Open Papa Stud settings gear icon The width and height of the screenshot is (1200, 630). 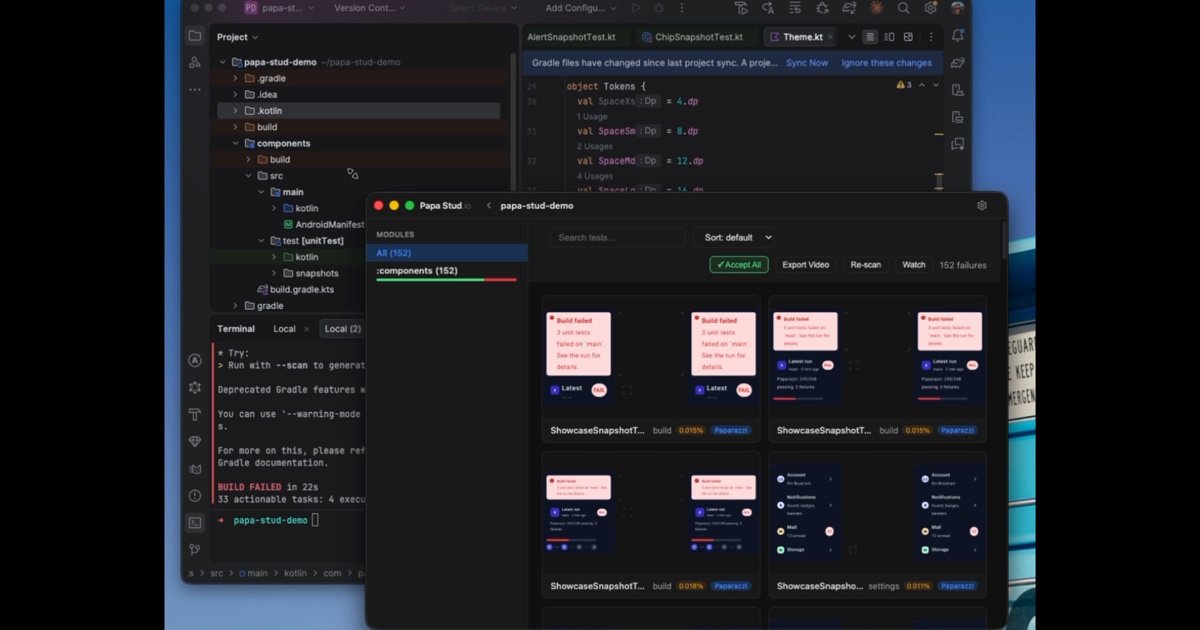pos(982,205)
